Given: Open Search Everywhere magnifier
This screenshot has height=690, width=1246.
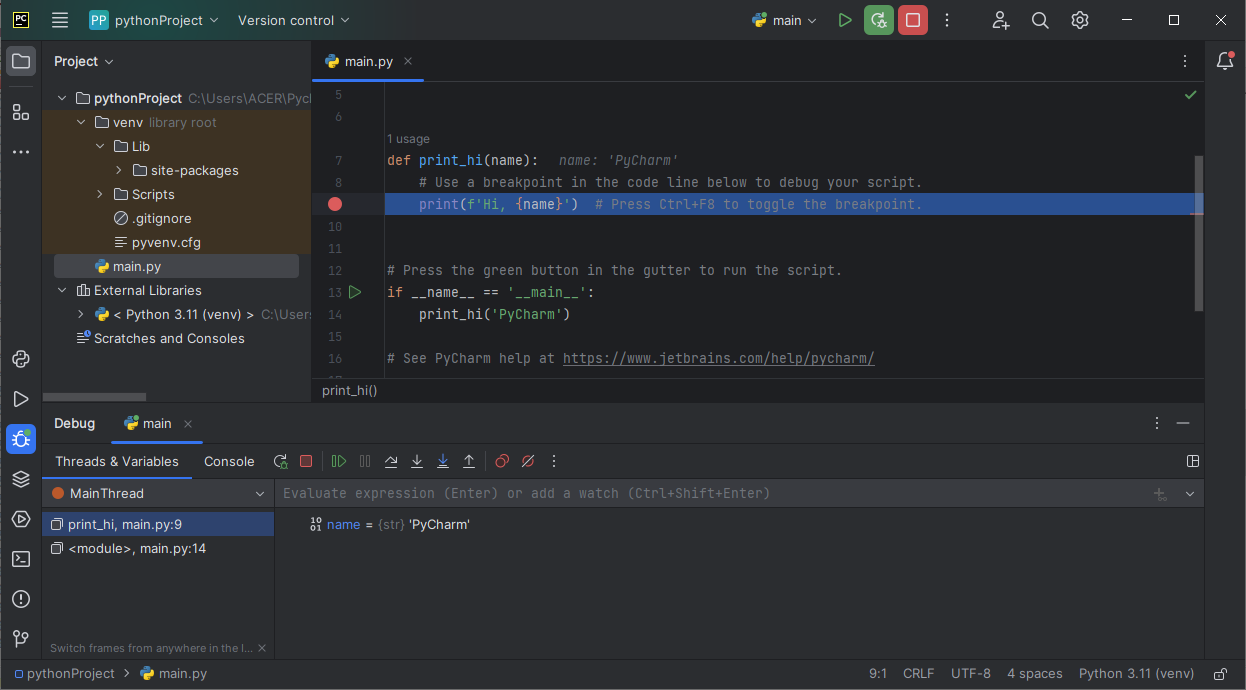Looking at the screenshot, I should pos(1040,20).
